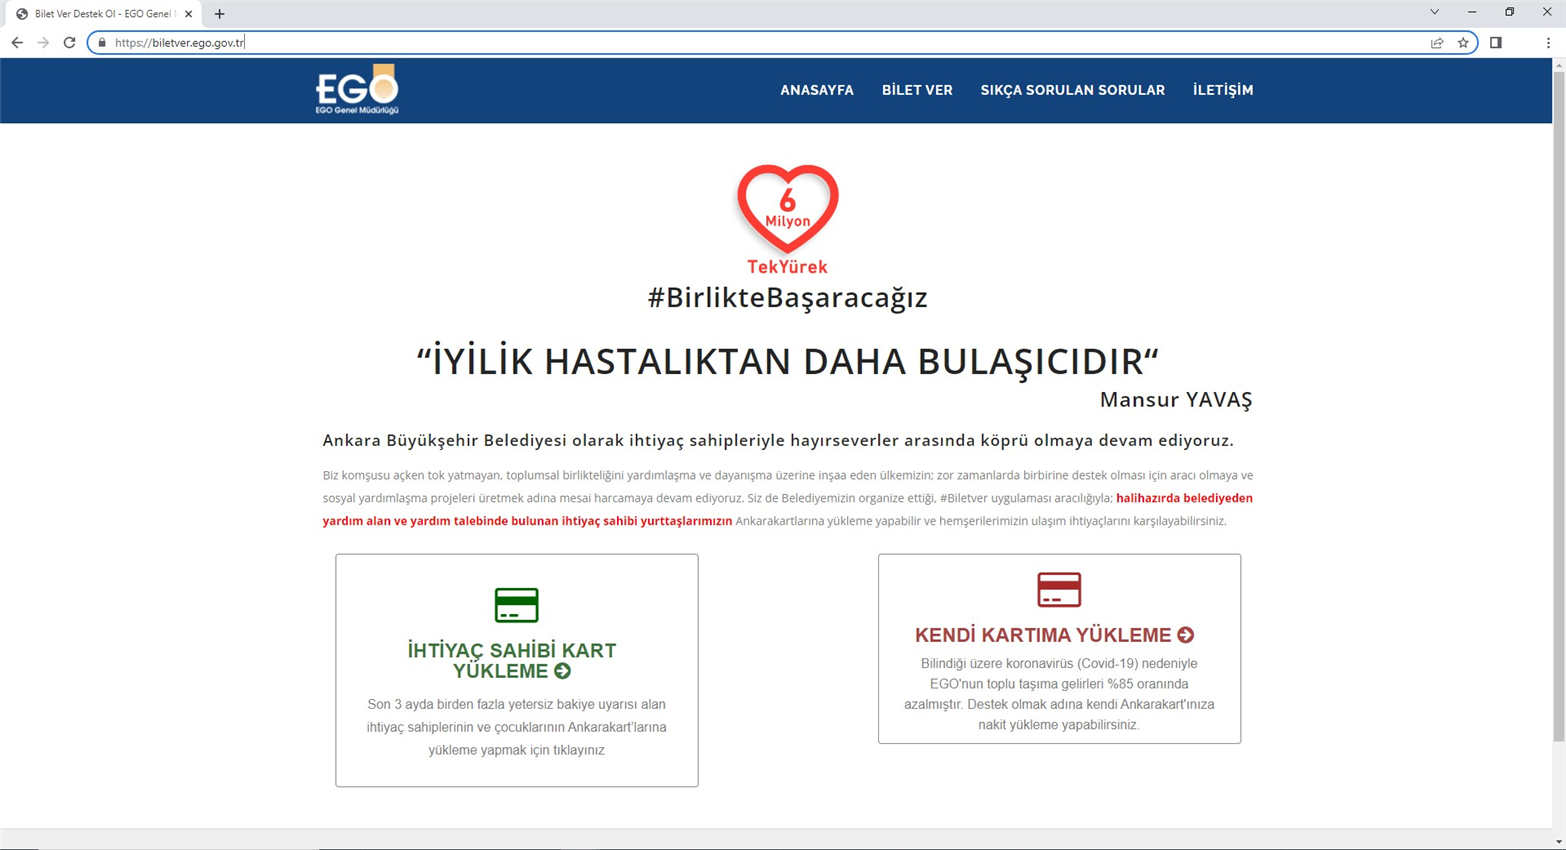This screenshot has height=850, width=1566.
Task: Bookmark this page with the star icon
Action: 1463,43
